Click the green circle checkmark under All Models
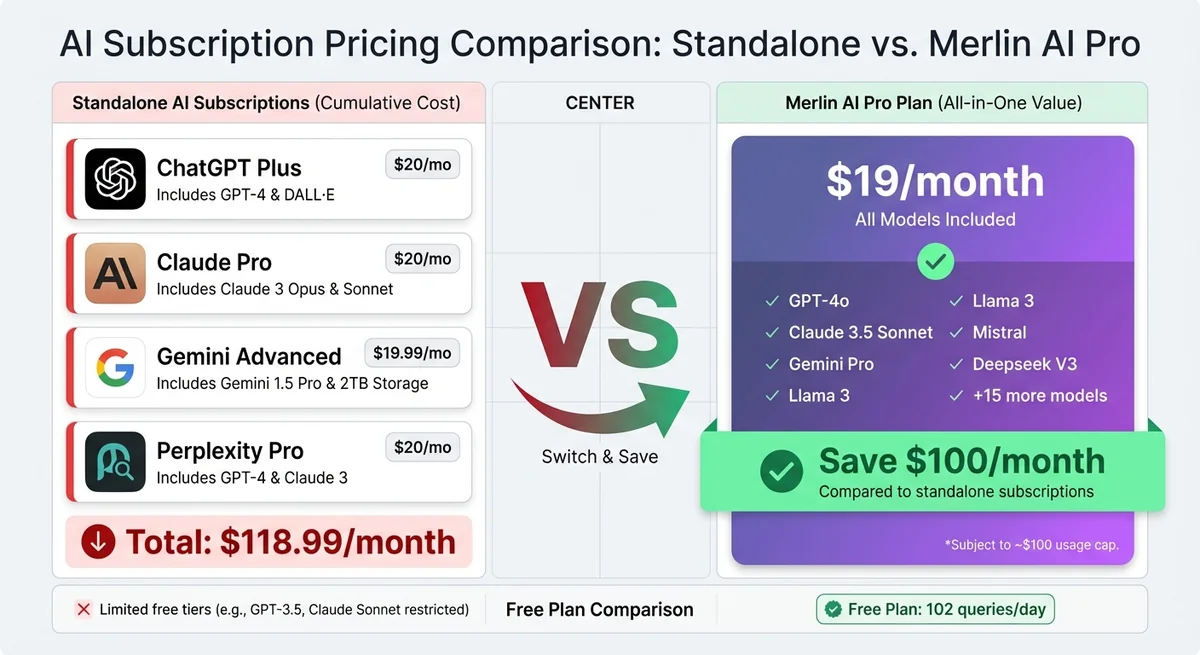The height and width of the screenshot is (655, 1200). coord(935,261)
